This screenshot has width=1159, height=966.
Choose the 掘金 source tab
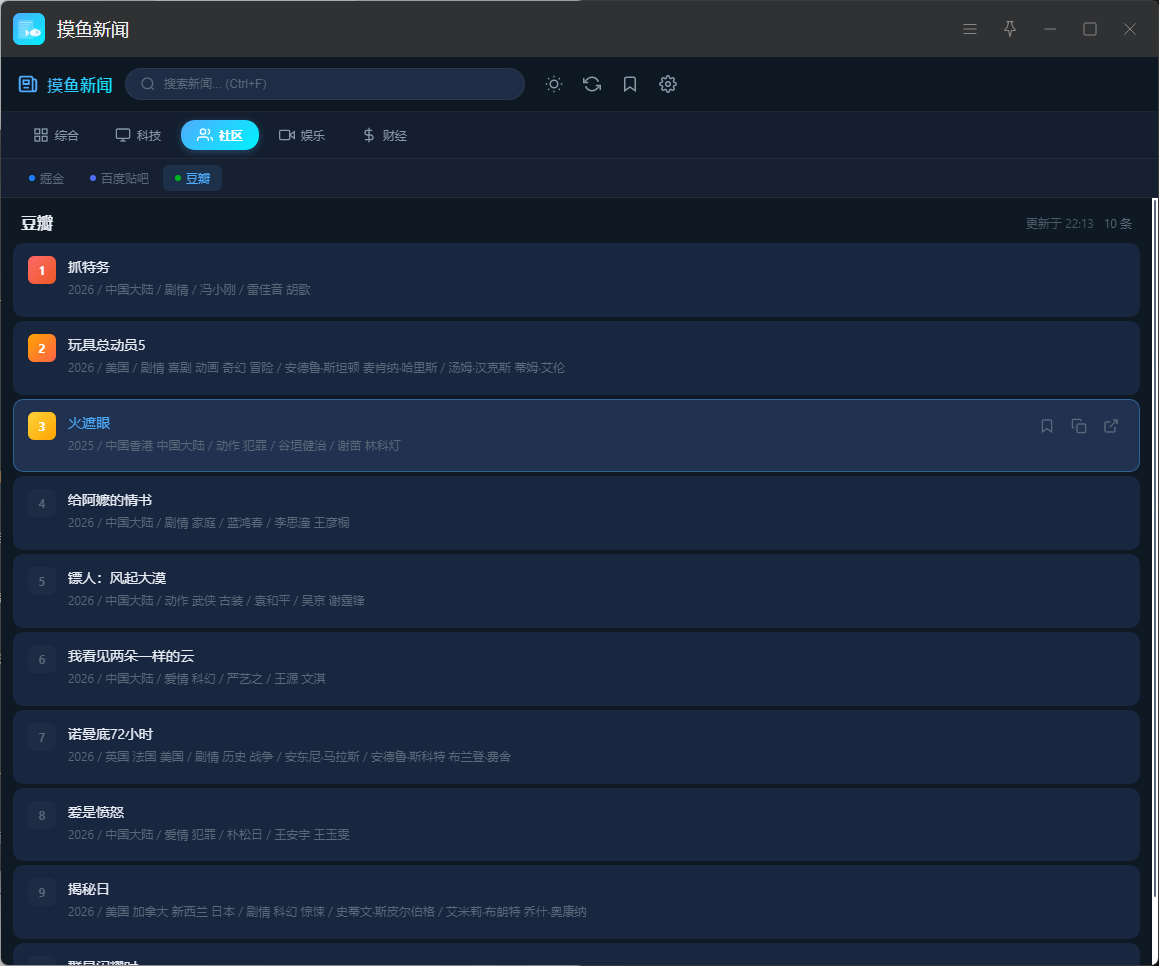(x=47, y=178)
